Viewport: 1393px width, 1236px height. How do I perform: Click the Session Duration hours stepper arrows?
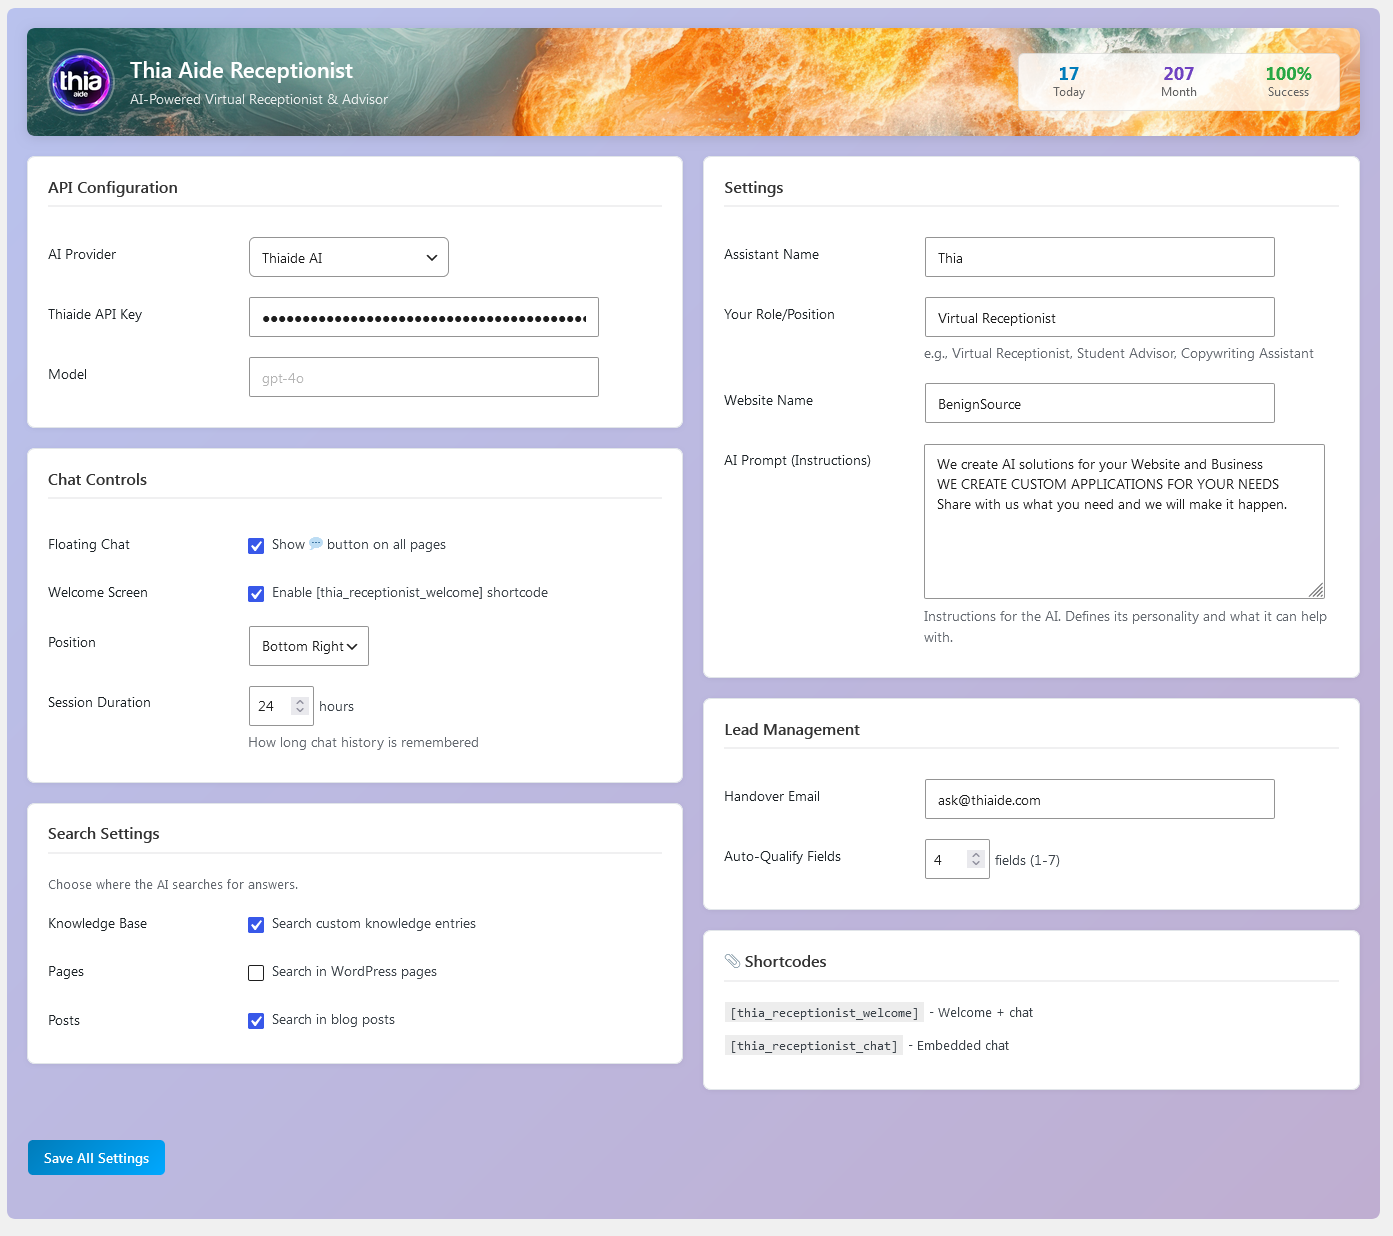[299, 706]
